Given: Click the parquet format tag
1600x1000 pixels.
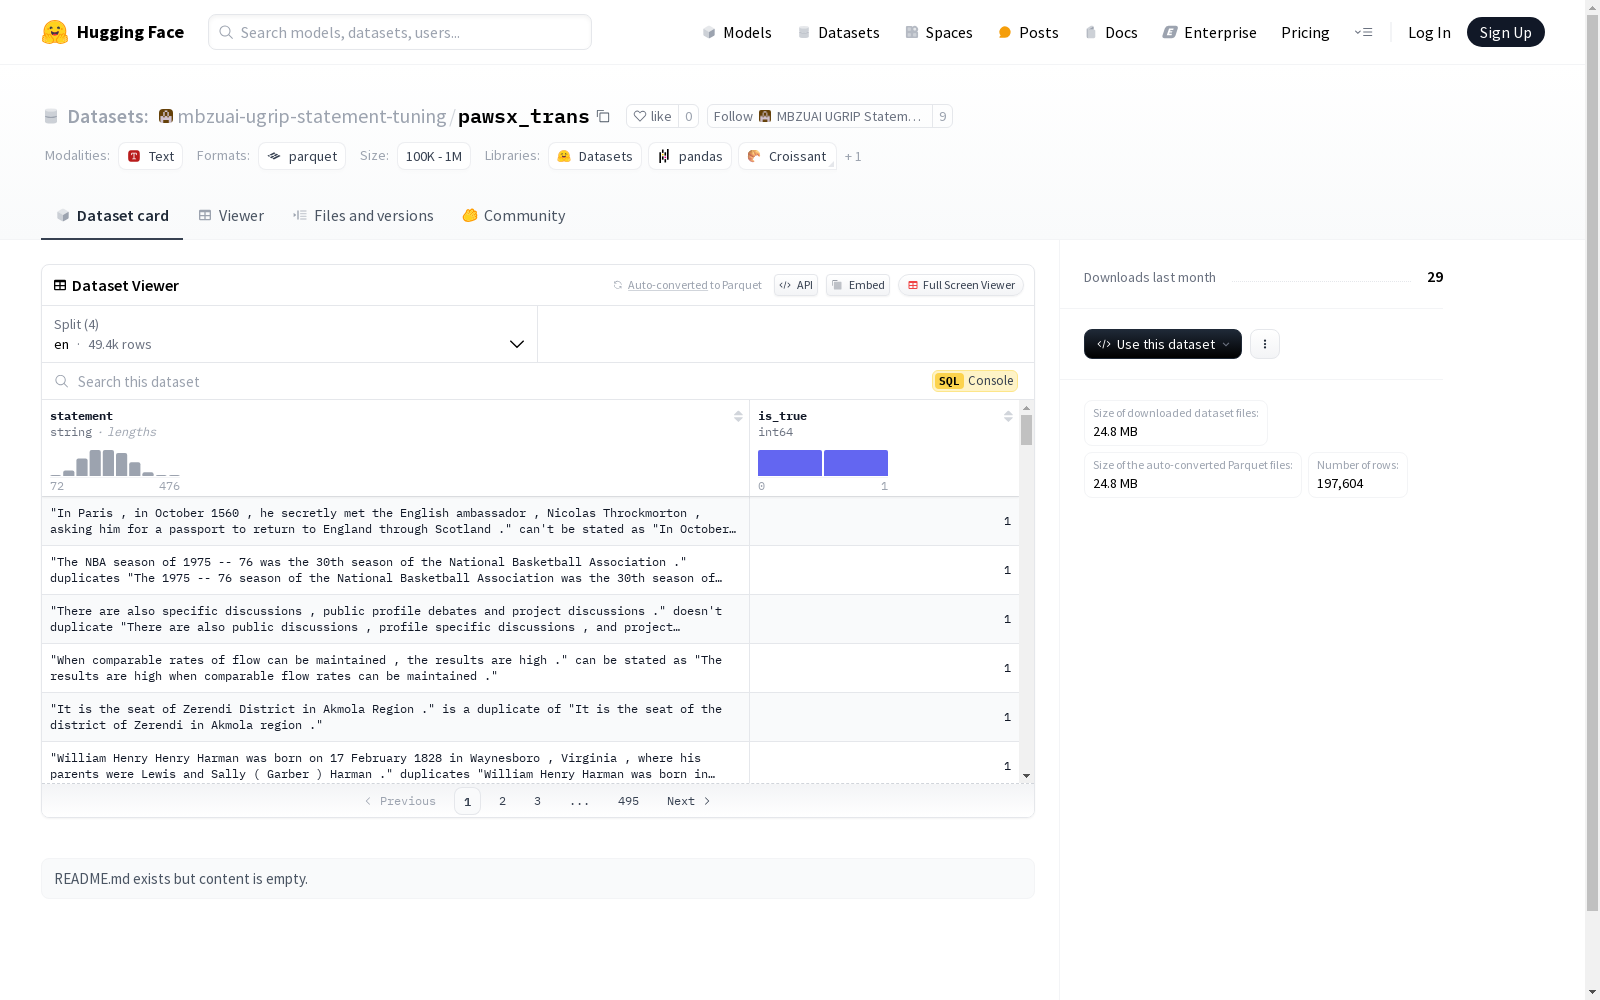Looking at the screenshot, I should [302, 156].
